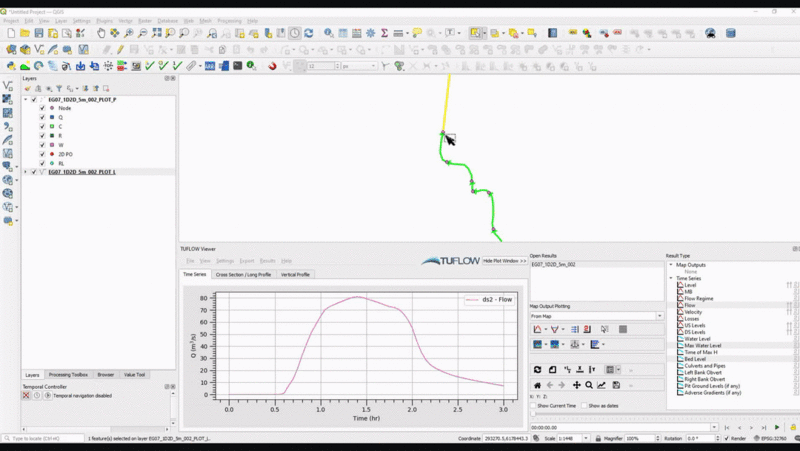Click the pan arrows icon in plot toolbar

pos(576,385)
